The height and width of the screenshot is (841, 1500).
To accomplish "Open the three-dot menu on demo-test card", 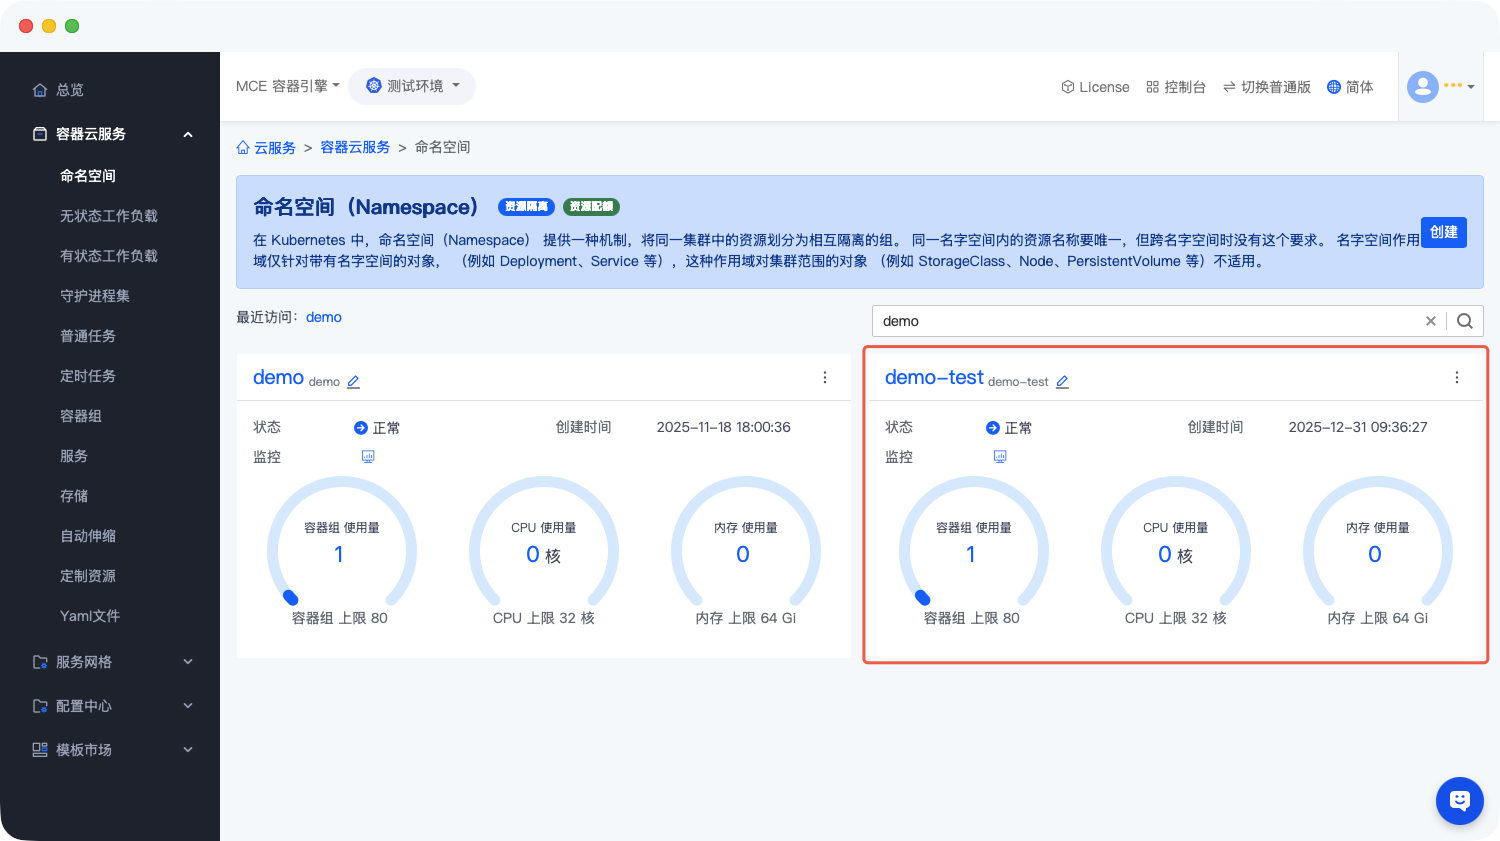I will point(1457,377).
